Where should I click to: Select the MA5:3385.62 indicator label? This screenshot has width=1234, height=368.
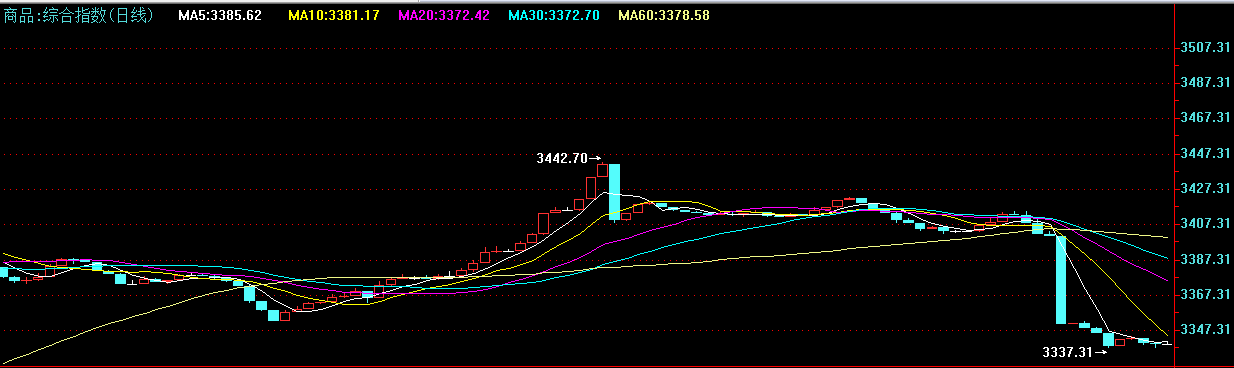pos(220,16)
